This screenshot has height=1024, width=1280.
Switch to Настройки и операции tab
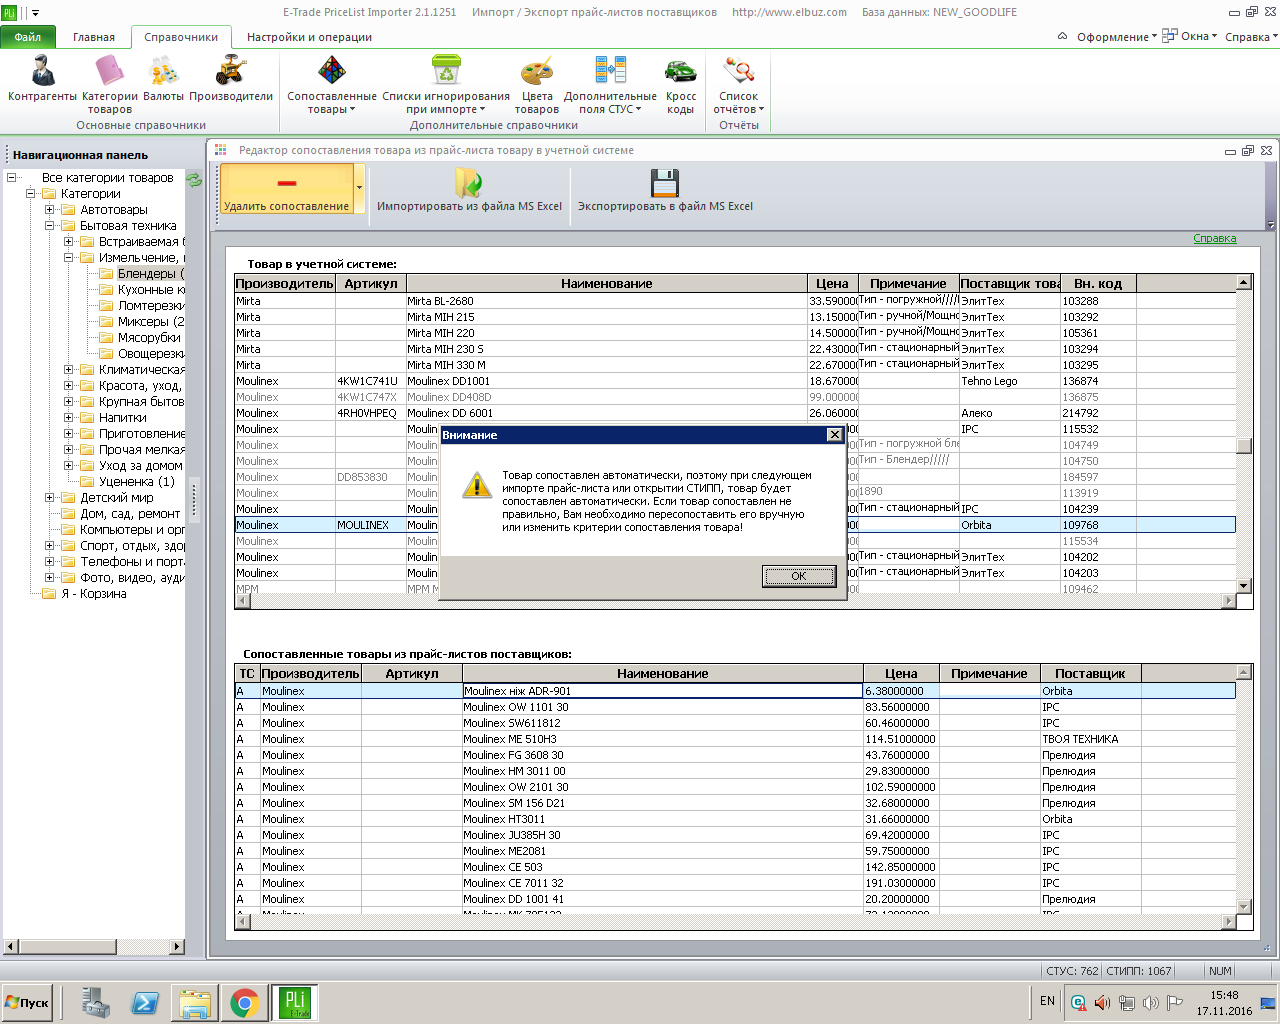(x=309, y=37)
